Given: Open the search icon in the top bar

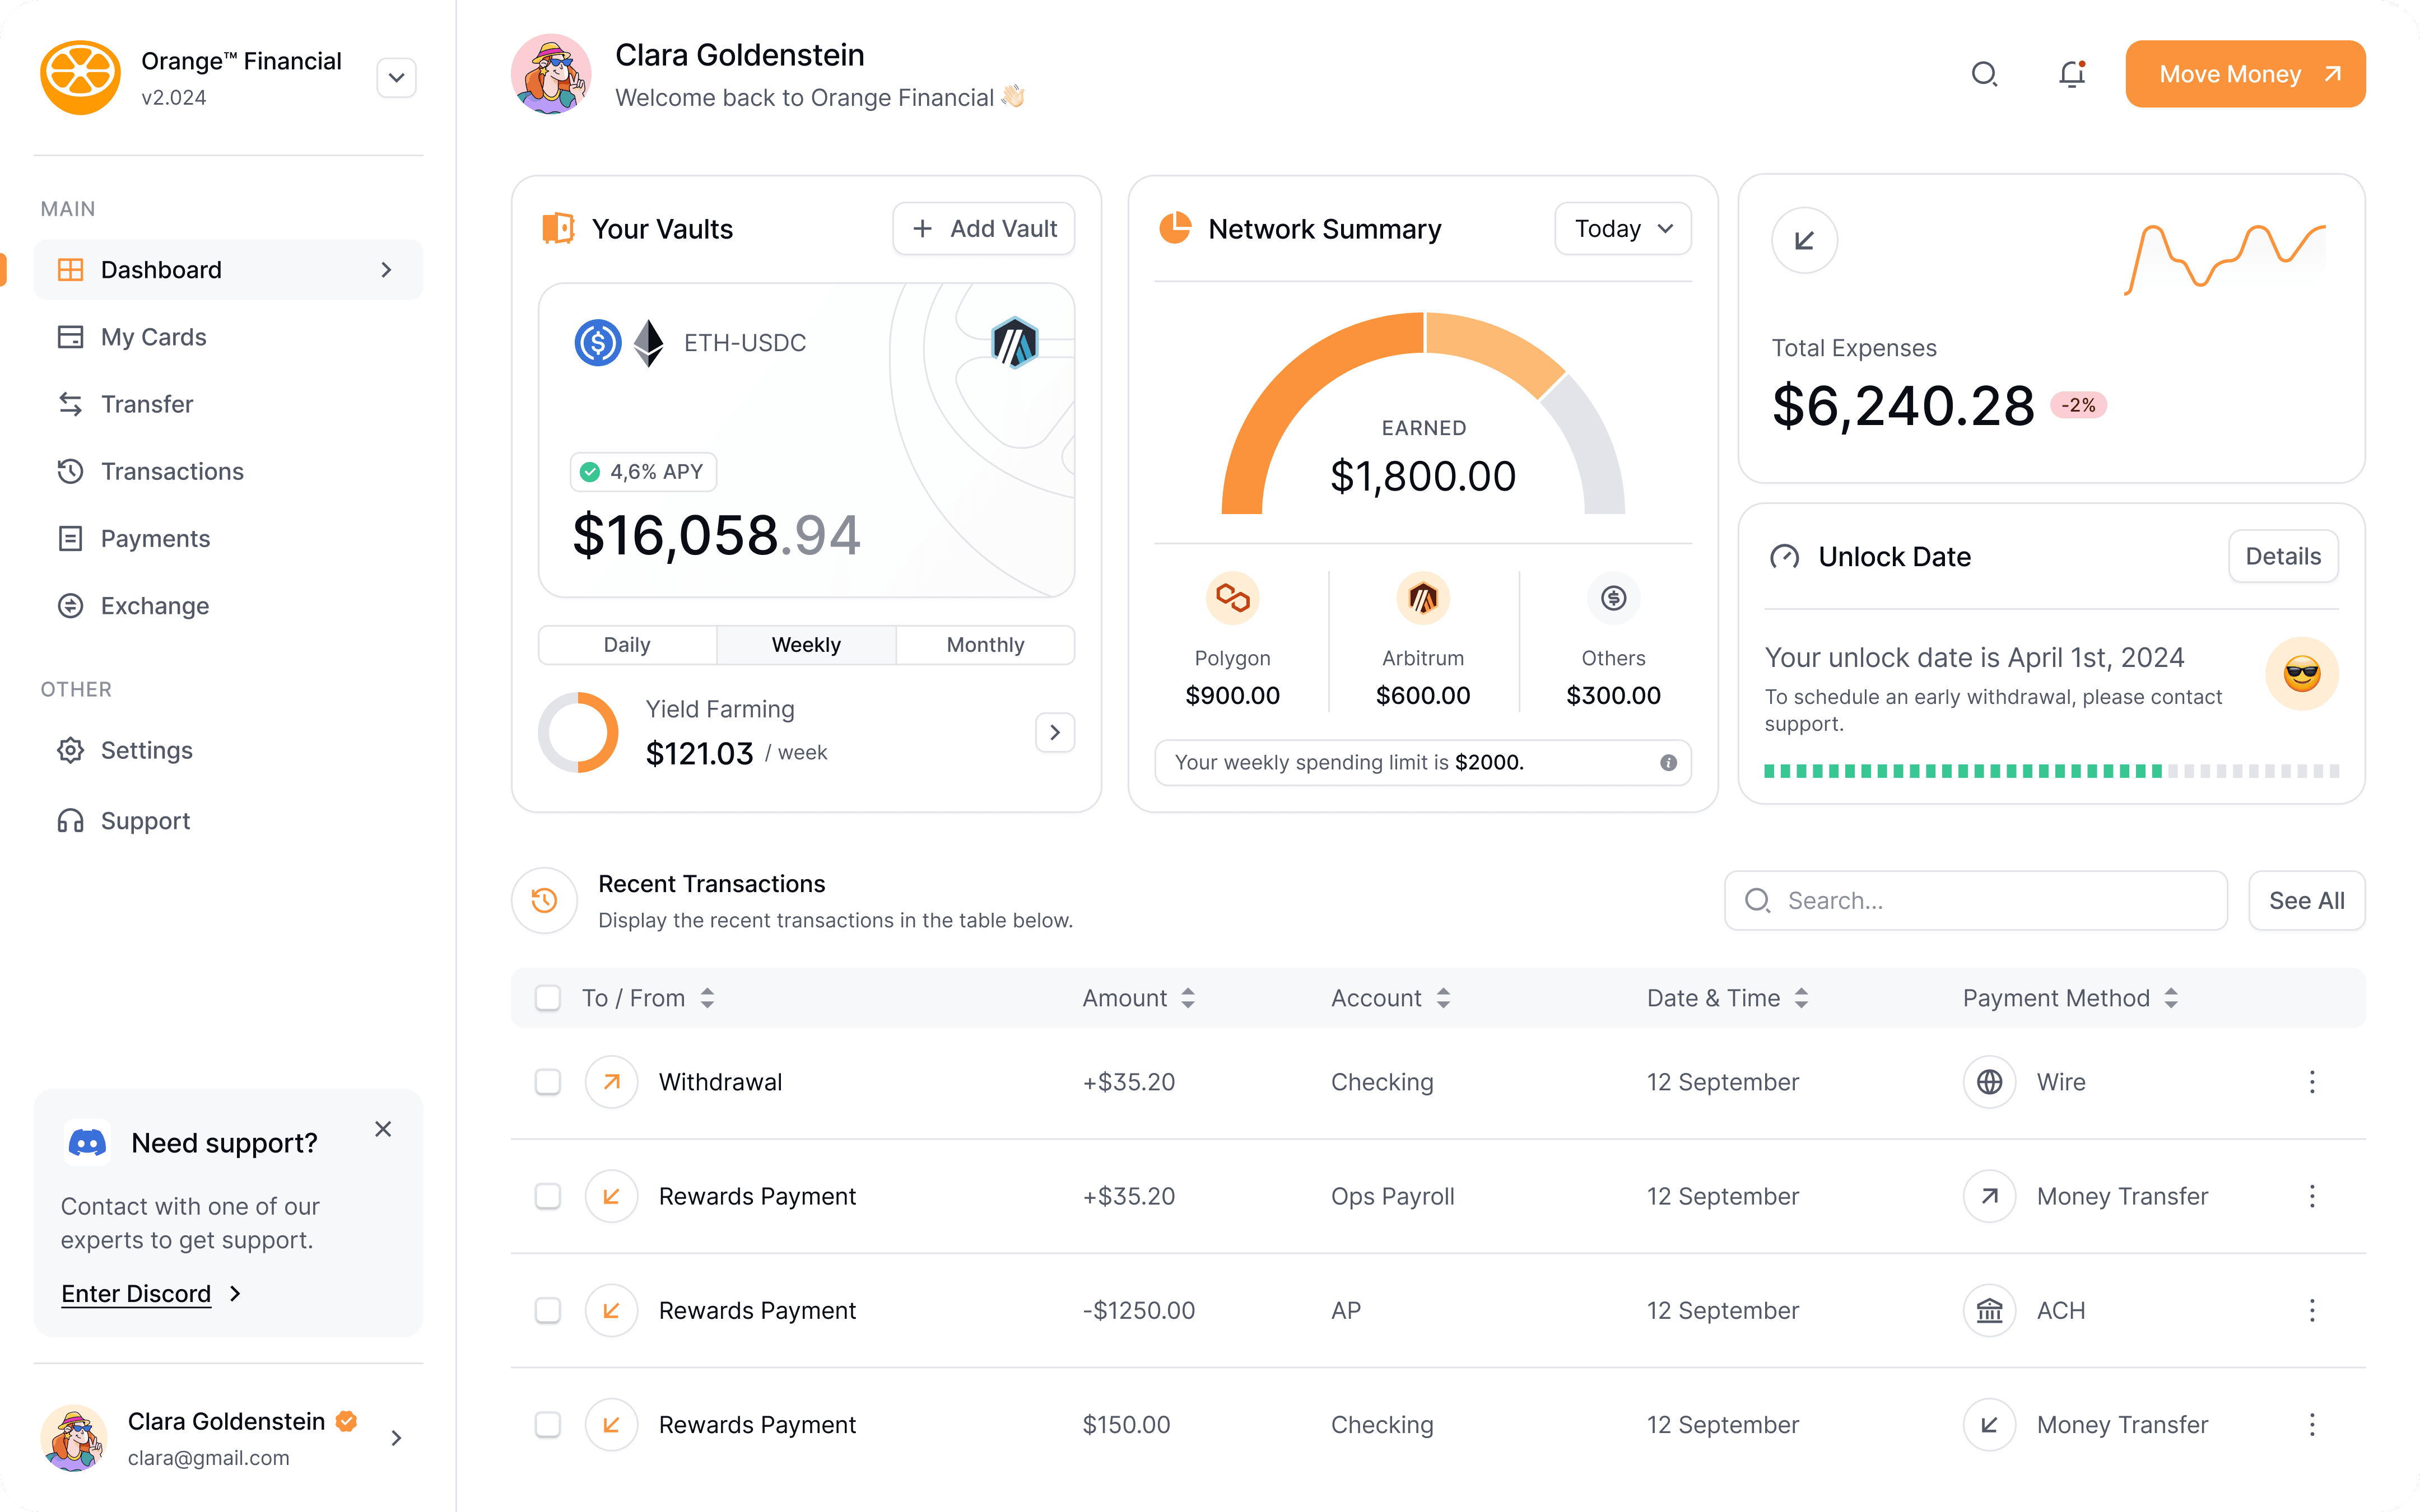Looking at the screenshot, I should point(1985,74).
